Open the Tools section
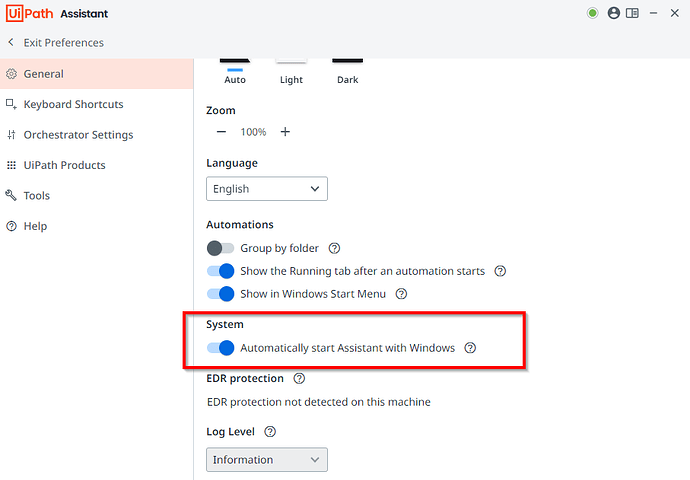 pos(96,195)
